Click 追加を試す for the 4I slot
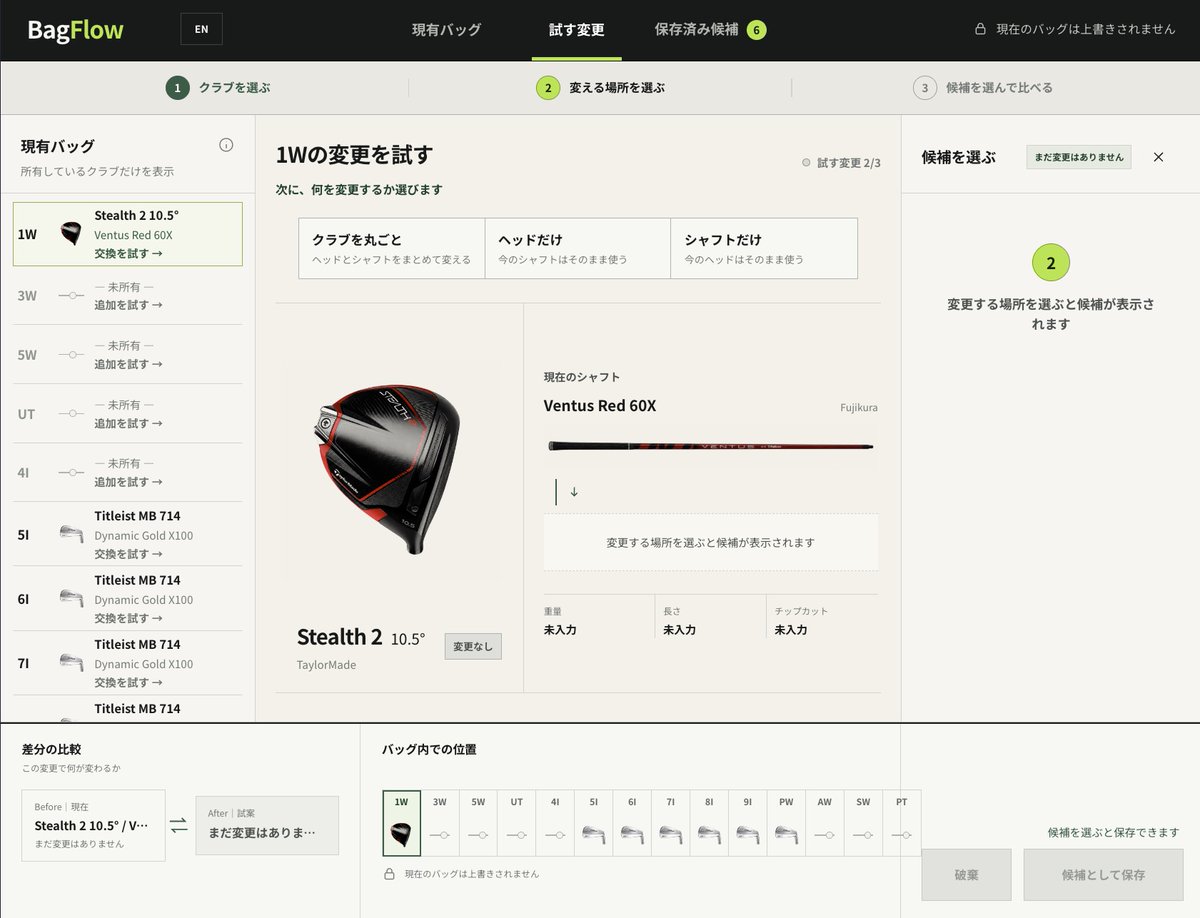 coord(128,482)
